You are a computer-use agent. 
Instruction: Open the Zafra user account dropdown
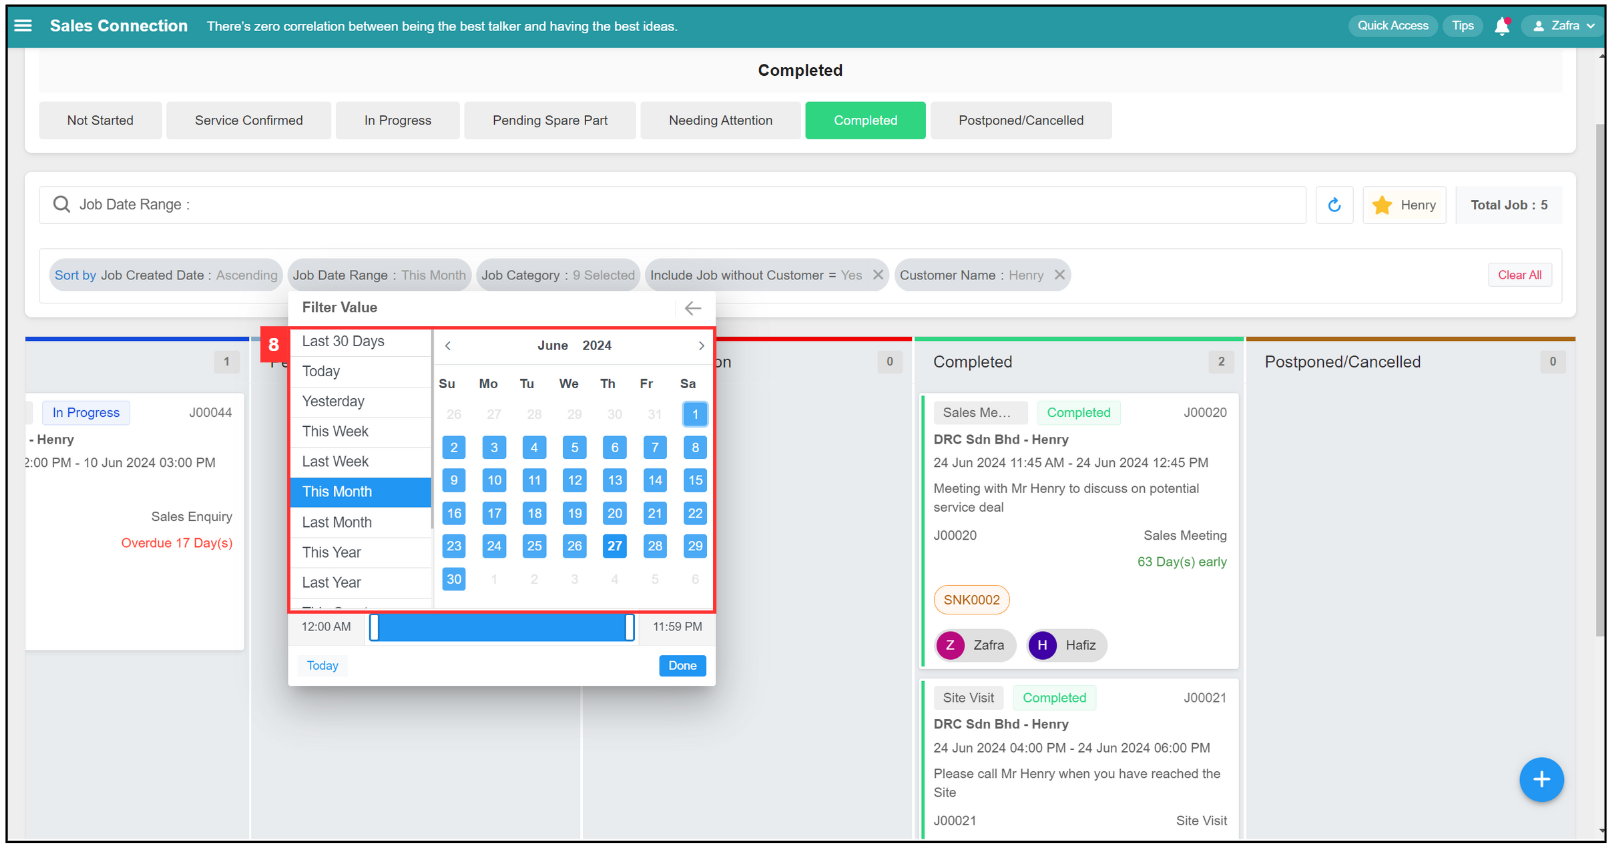point(1563,26)
